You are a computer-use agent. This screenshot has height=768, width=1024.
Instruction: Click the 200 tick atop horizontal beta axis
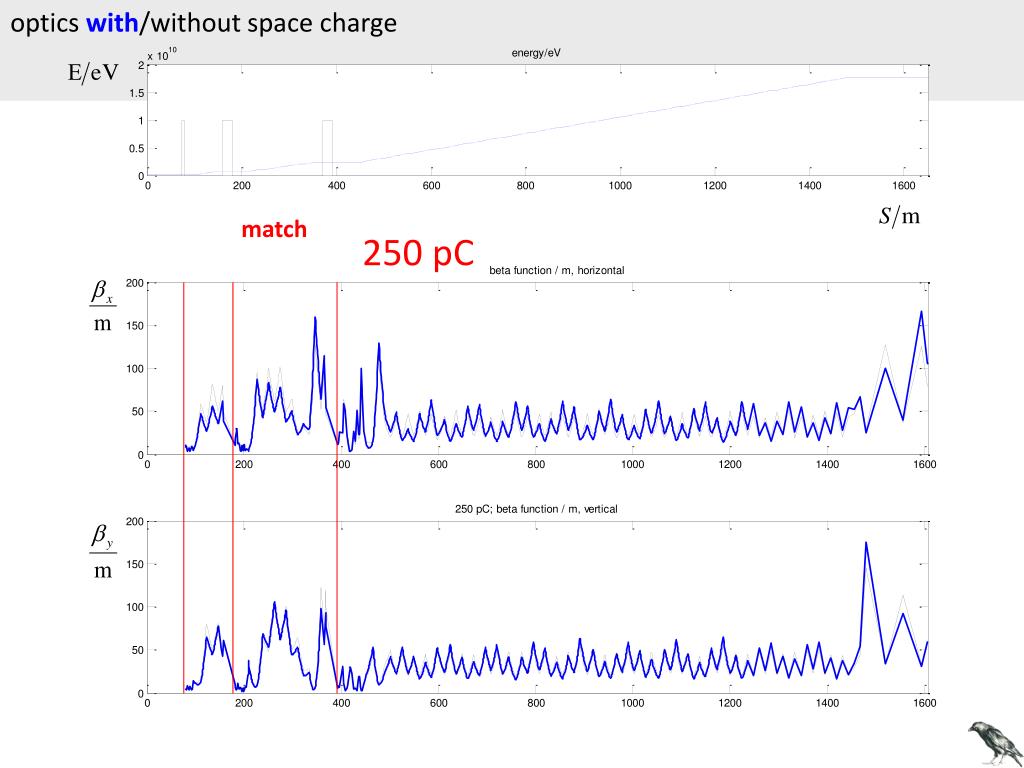135,283
